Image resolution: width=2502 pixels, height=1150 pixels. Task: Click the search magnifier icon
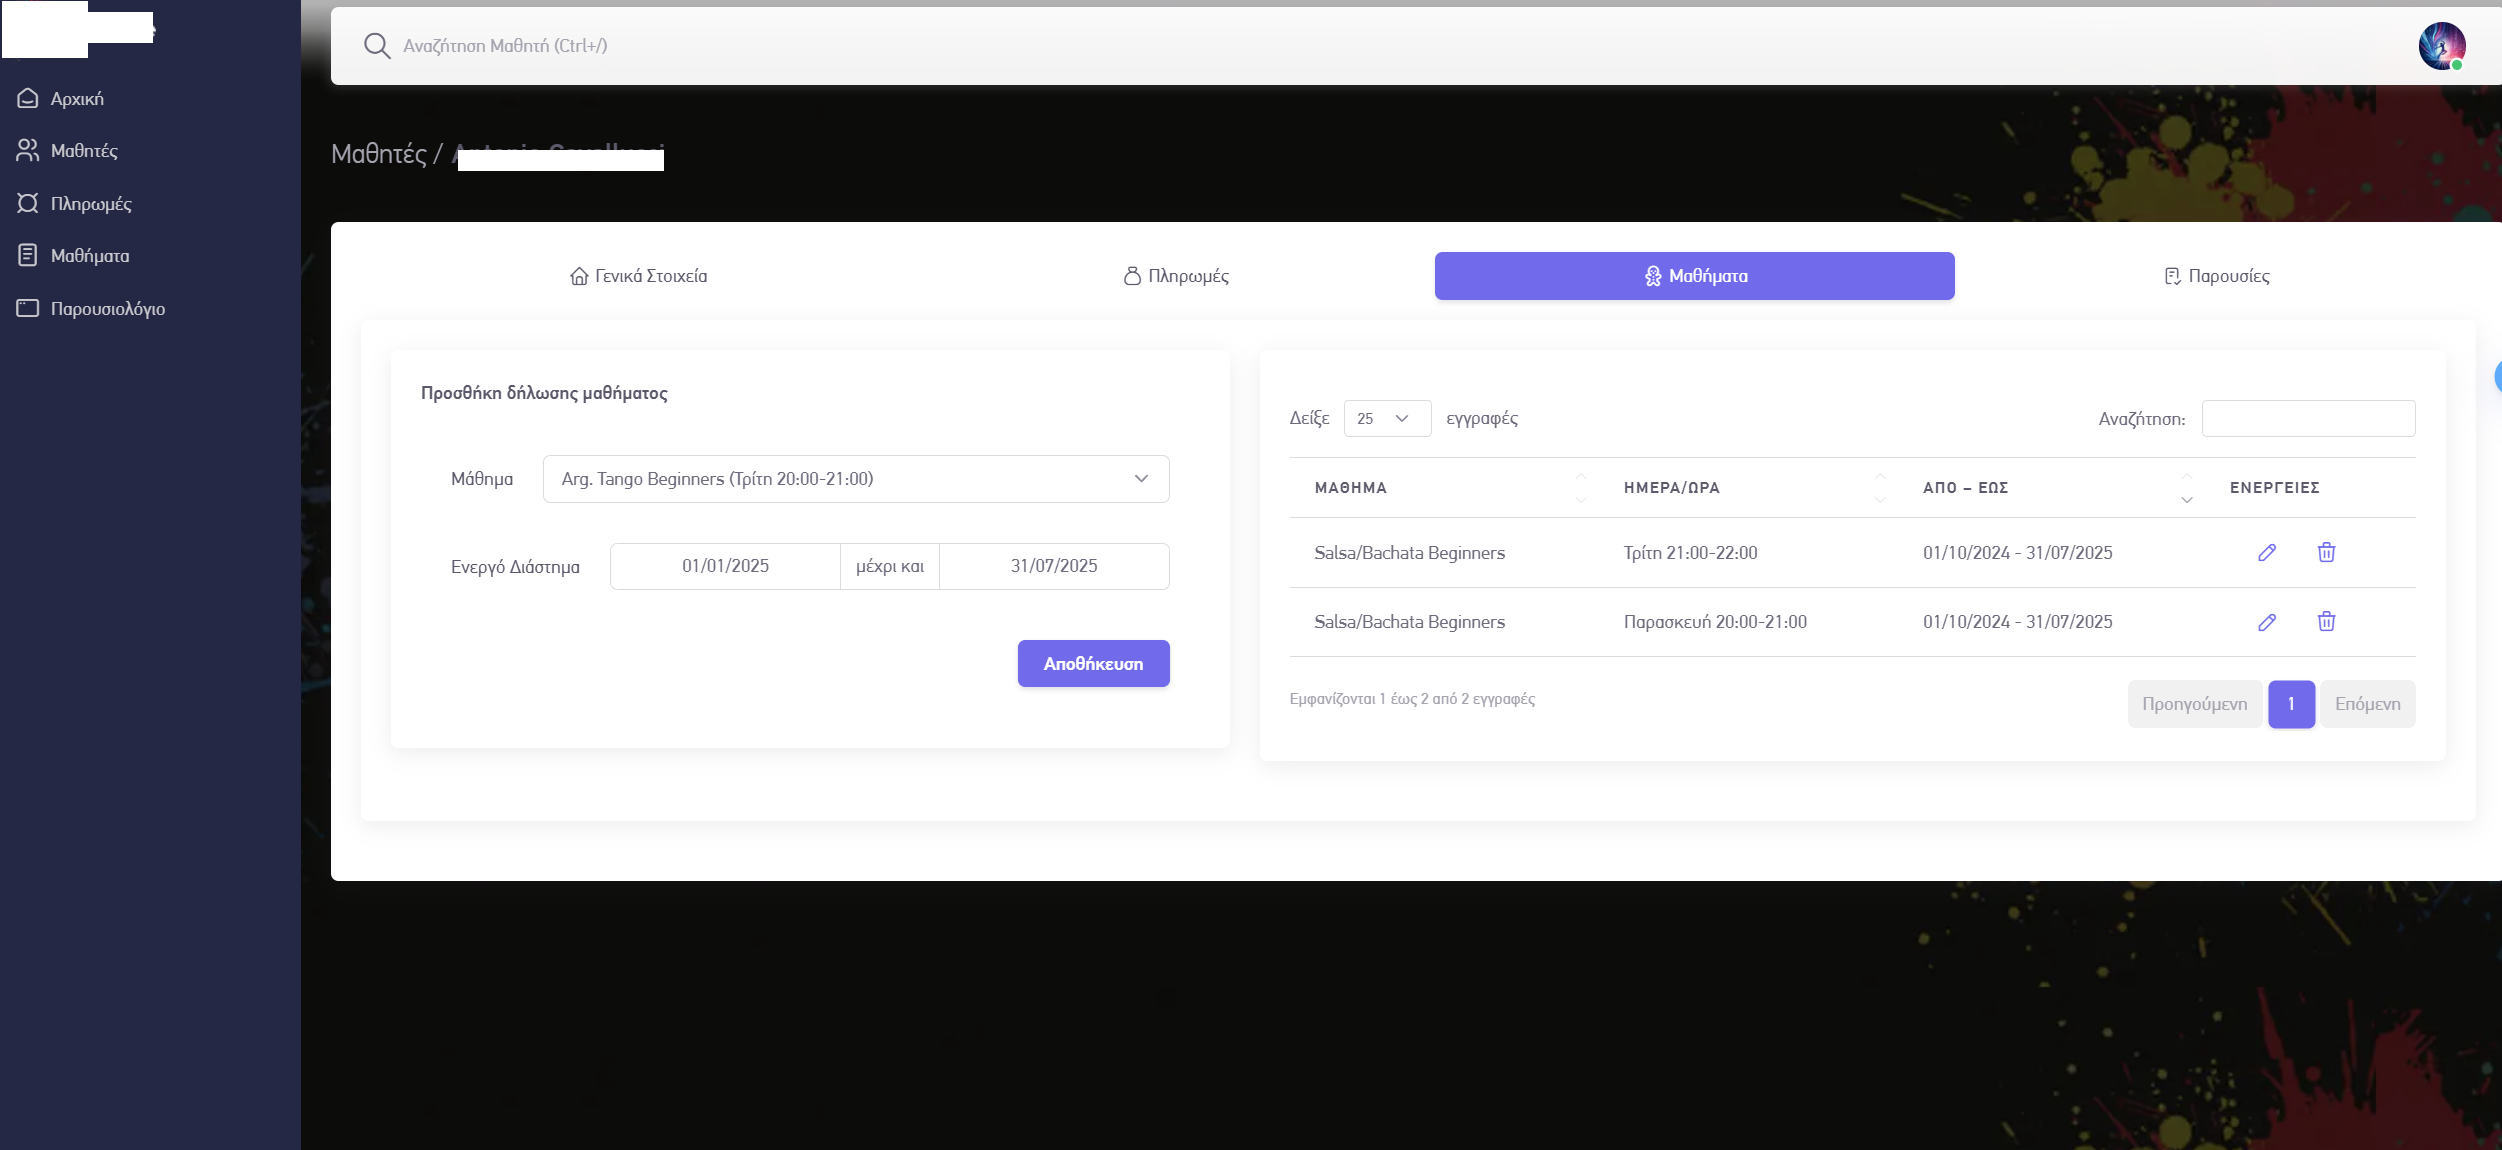pos(376,46)
